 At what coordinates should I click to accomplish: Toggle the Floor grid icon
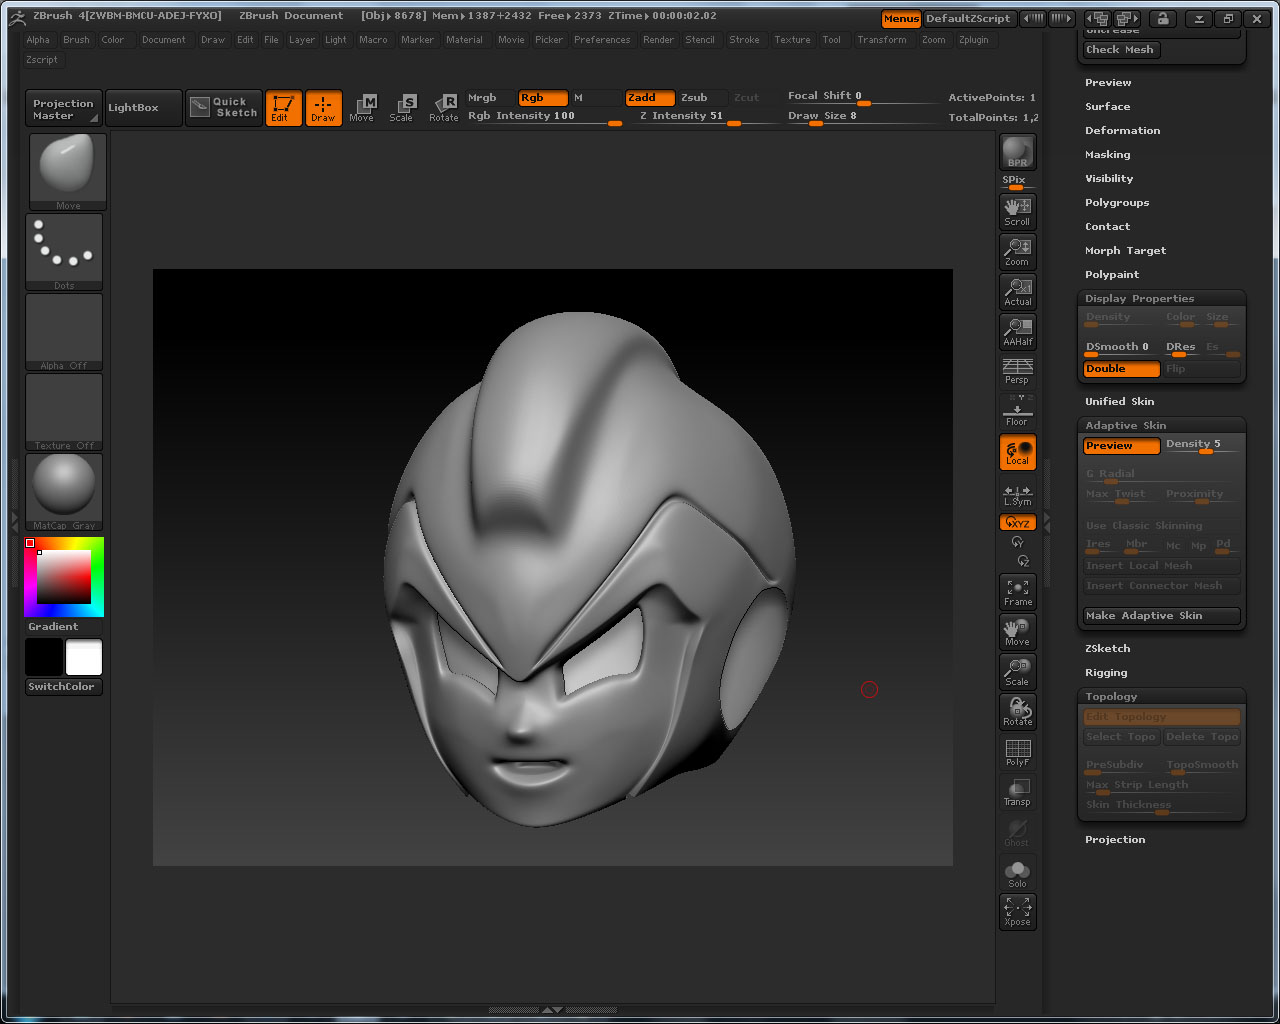(1017, 411)
